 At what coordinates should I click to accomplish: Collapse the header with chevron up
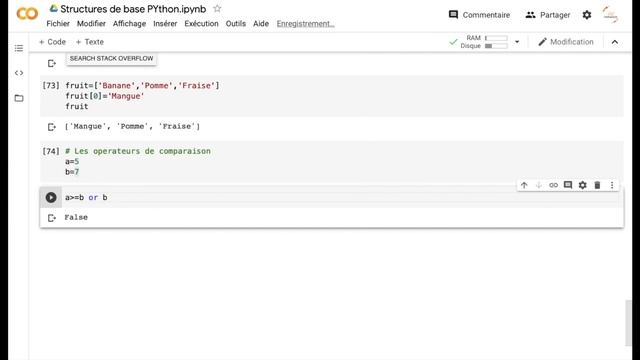click(615, 42)
